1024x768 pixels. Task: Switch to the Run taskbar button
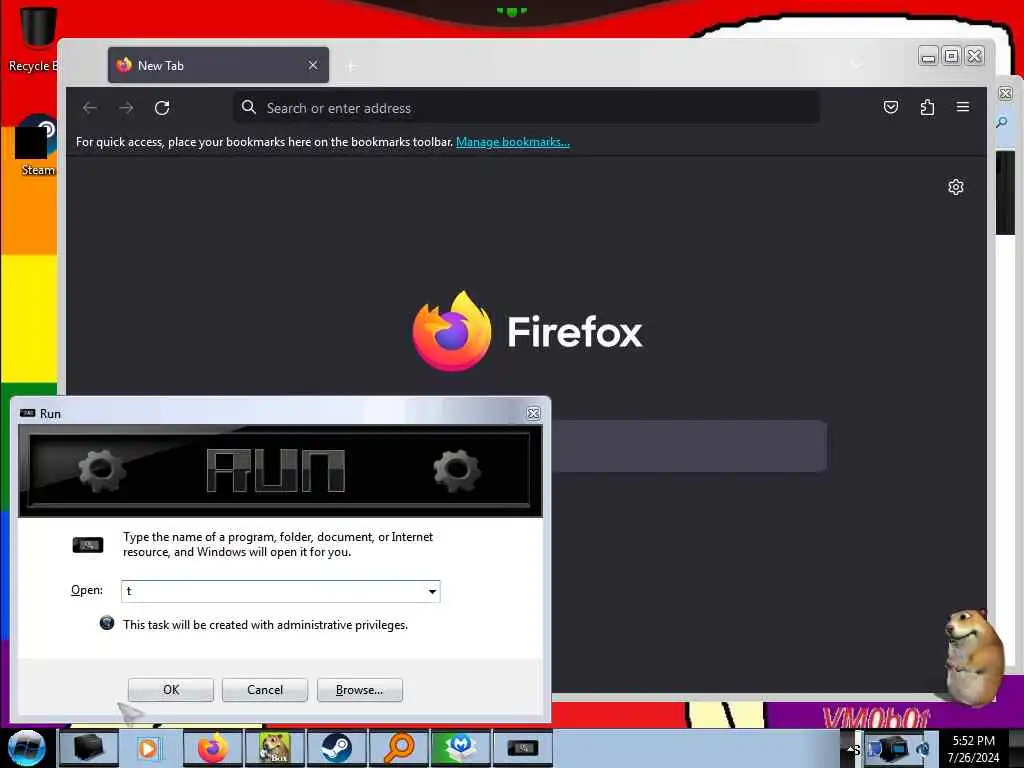pos(522,748)
